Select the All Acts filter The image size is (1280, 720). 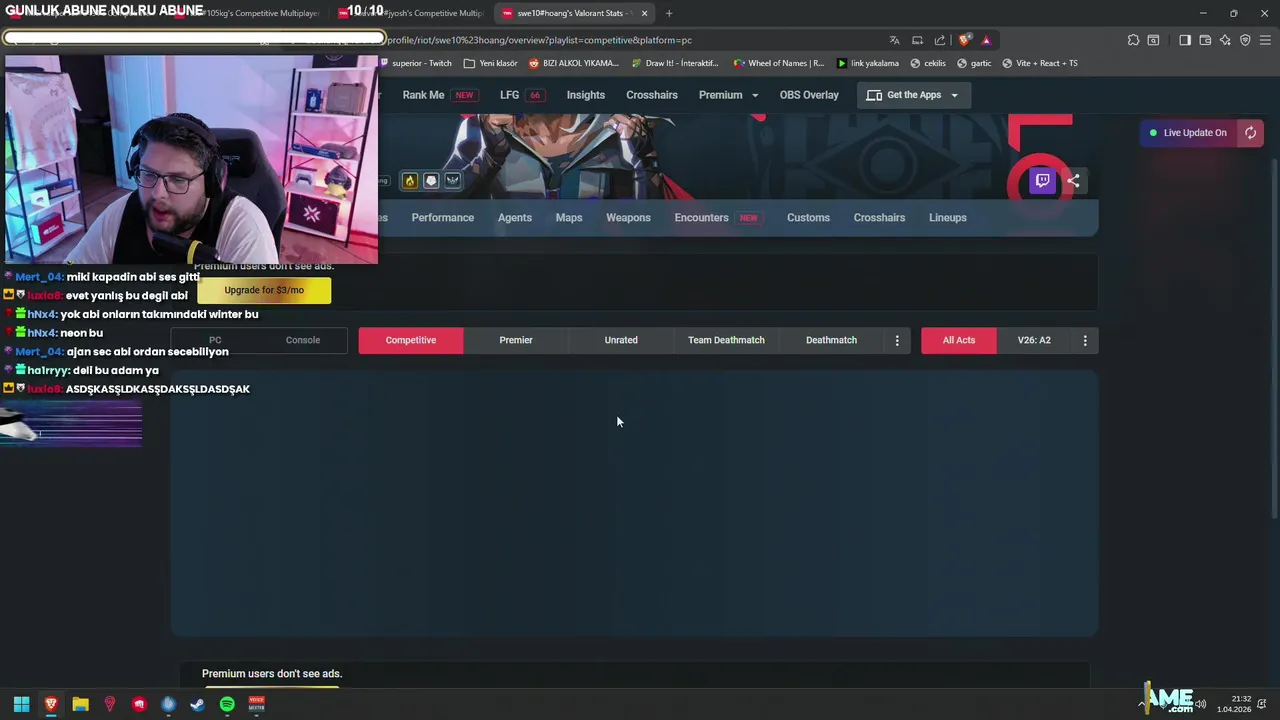coord(959,340)
